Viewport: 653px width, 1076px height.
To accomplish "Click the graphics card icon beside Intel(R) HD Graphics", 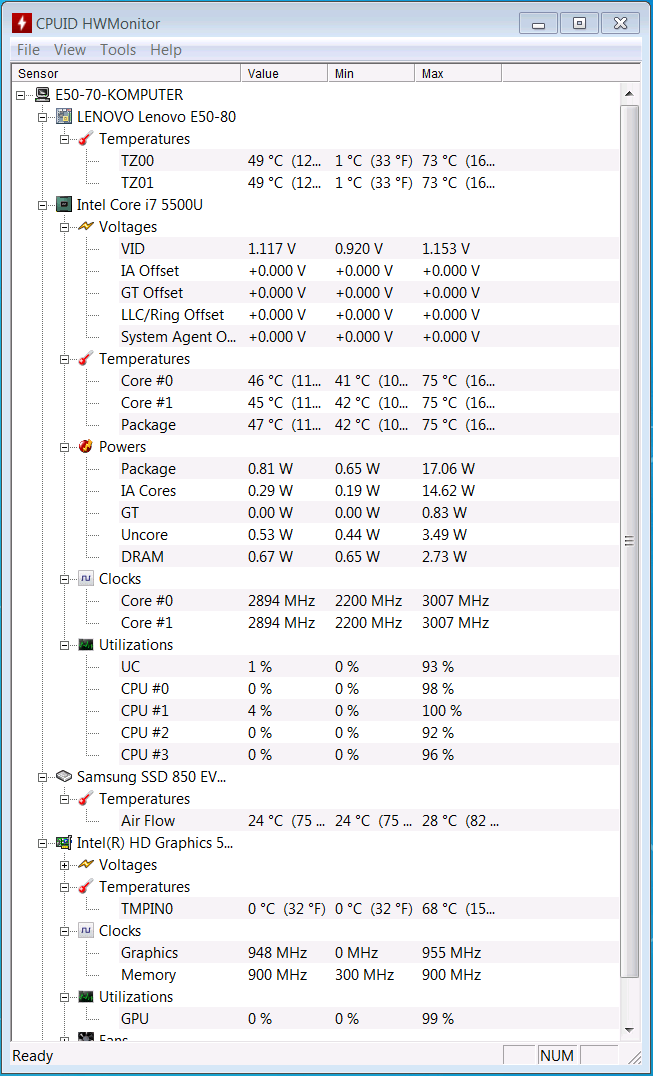I will click(x=64, y=843).
